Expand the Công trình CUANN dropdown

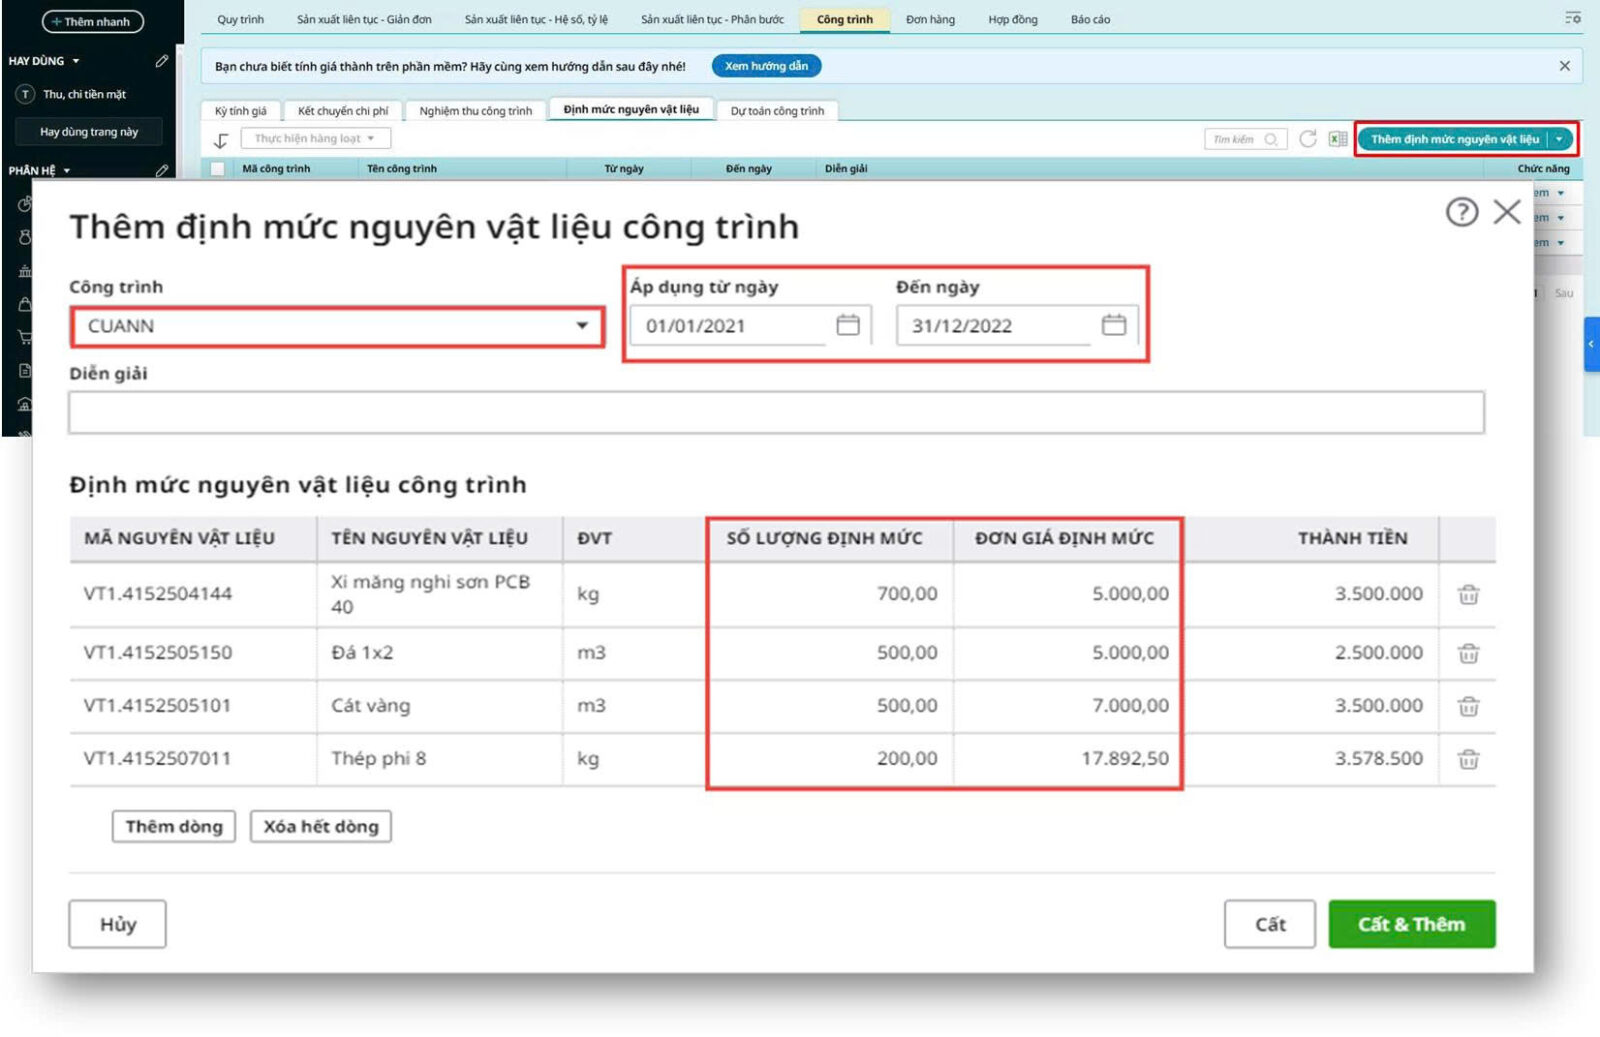click(x=582, y=326)
